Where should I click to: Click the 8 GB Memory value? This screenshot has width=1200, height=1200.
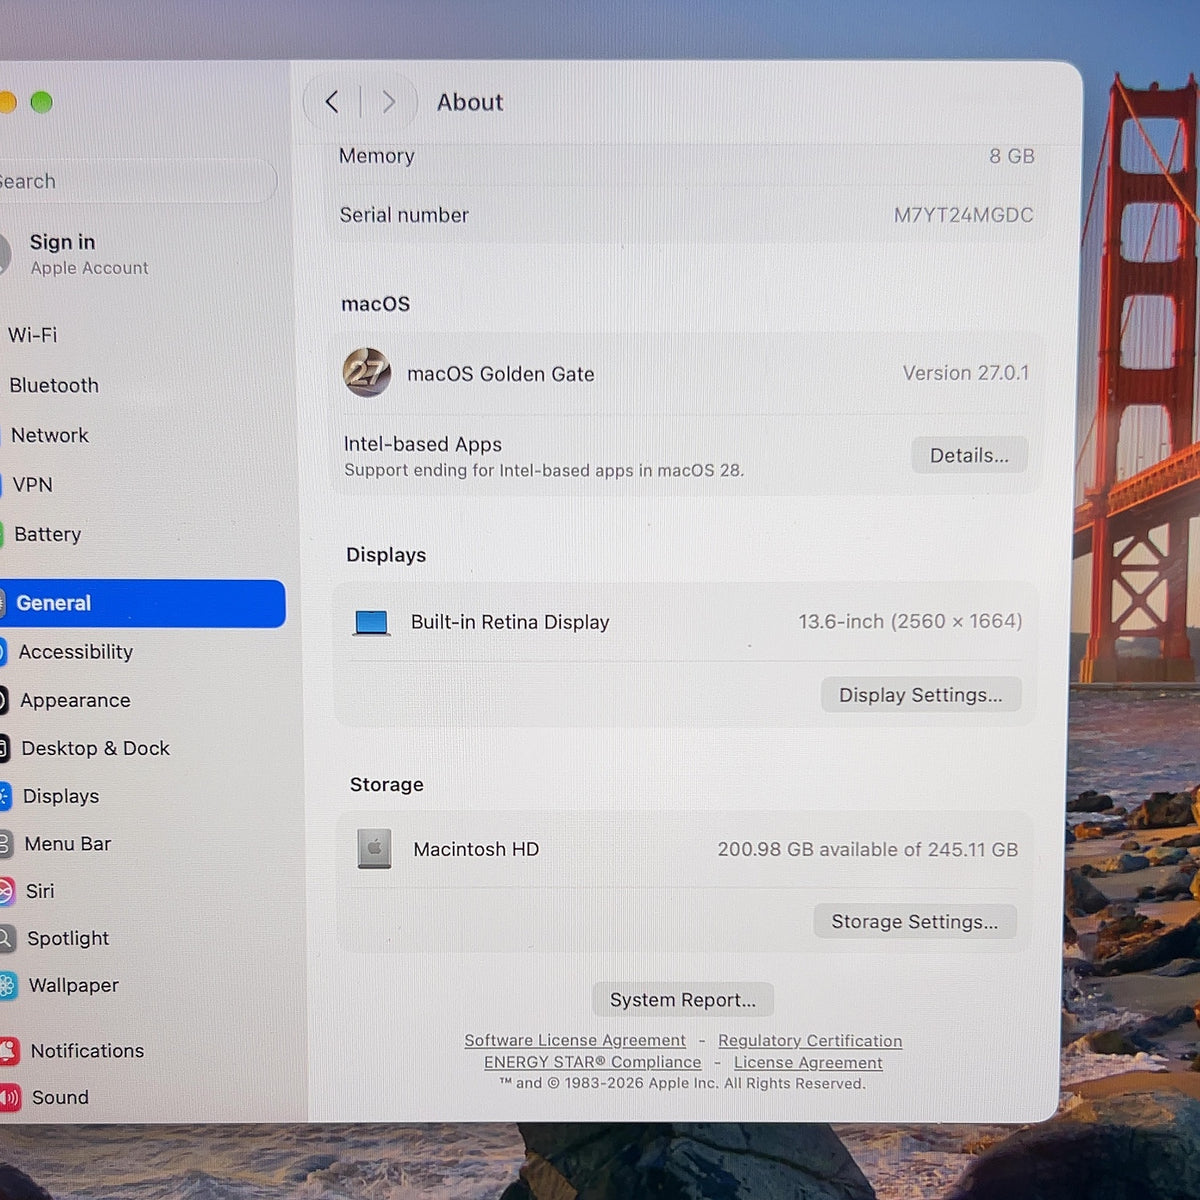pyautogui.click(x=1012, y=156)
